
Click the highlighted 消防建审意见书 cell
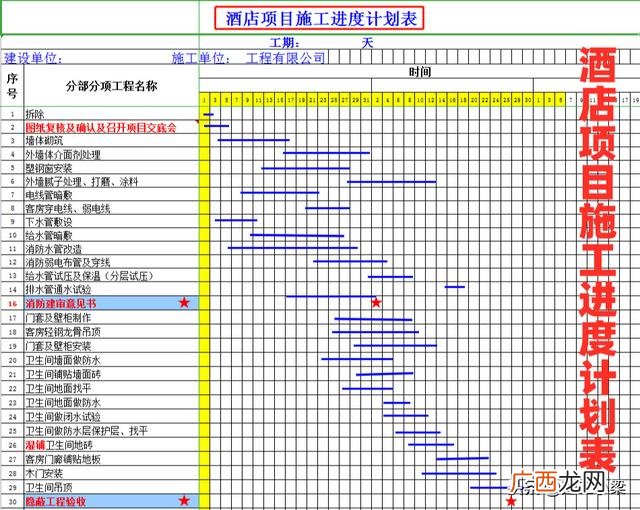pyautogui.click(x=111, y=303)
